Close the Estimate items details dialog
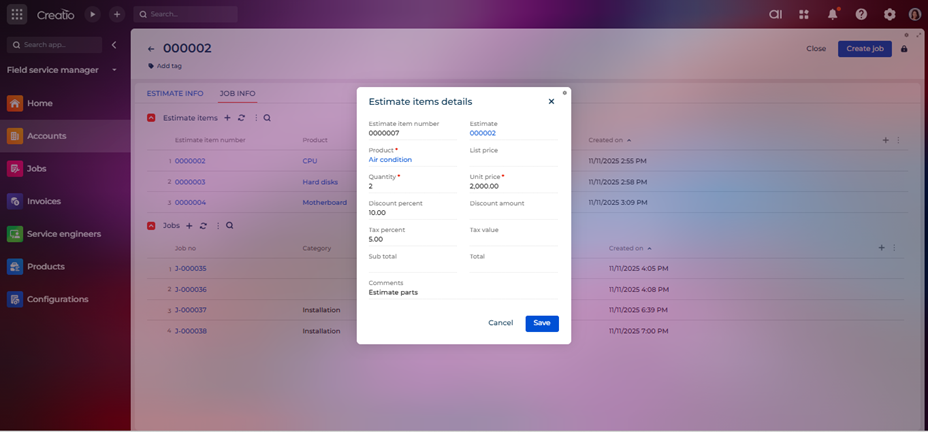 (x=551, y=102)
